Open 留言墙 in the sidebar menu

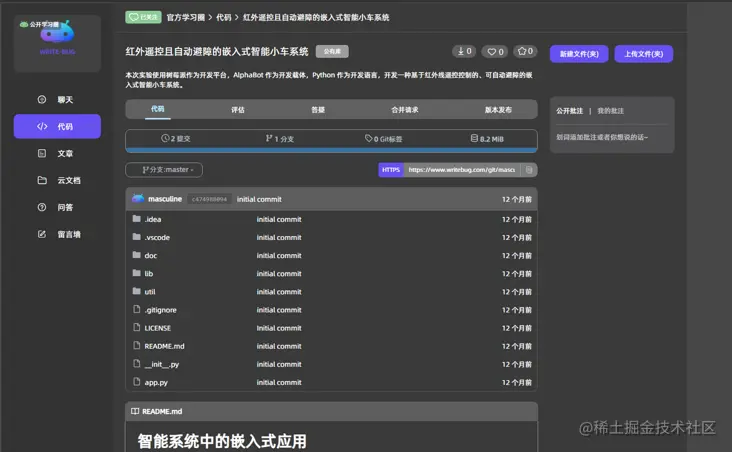pos(69,234)
